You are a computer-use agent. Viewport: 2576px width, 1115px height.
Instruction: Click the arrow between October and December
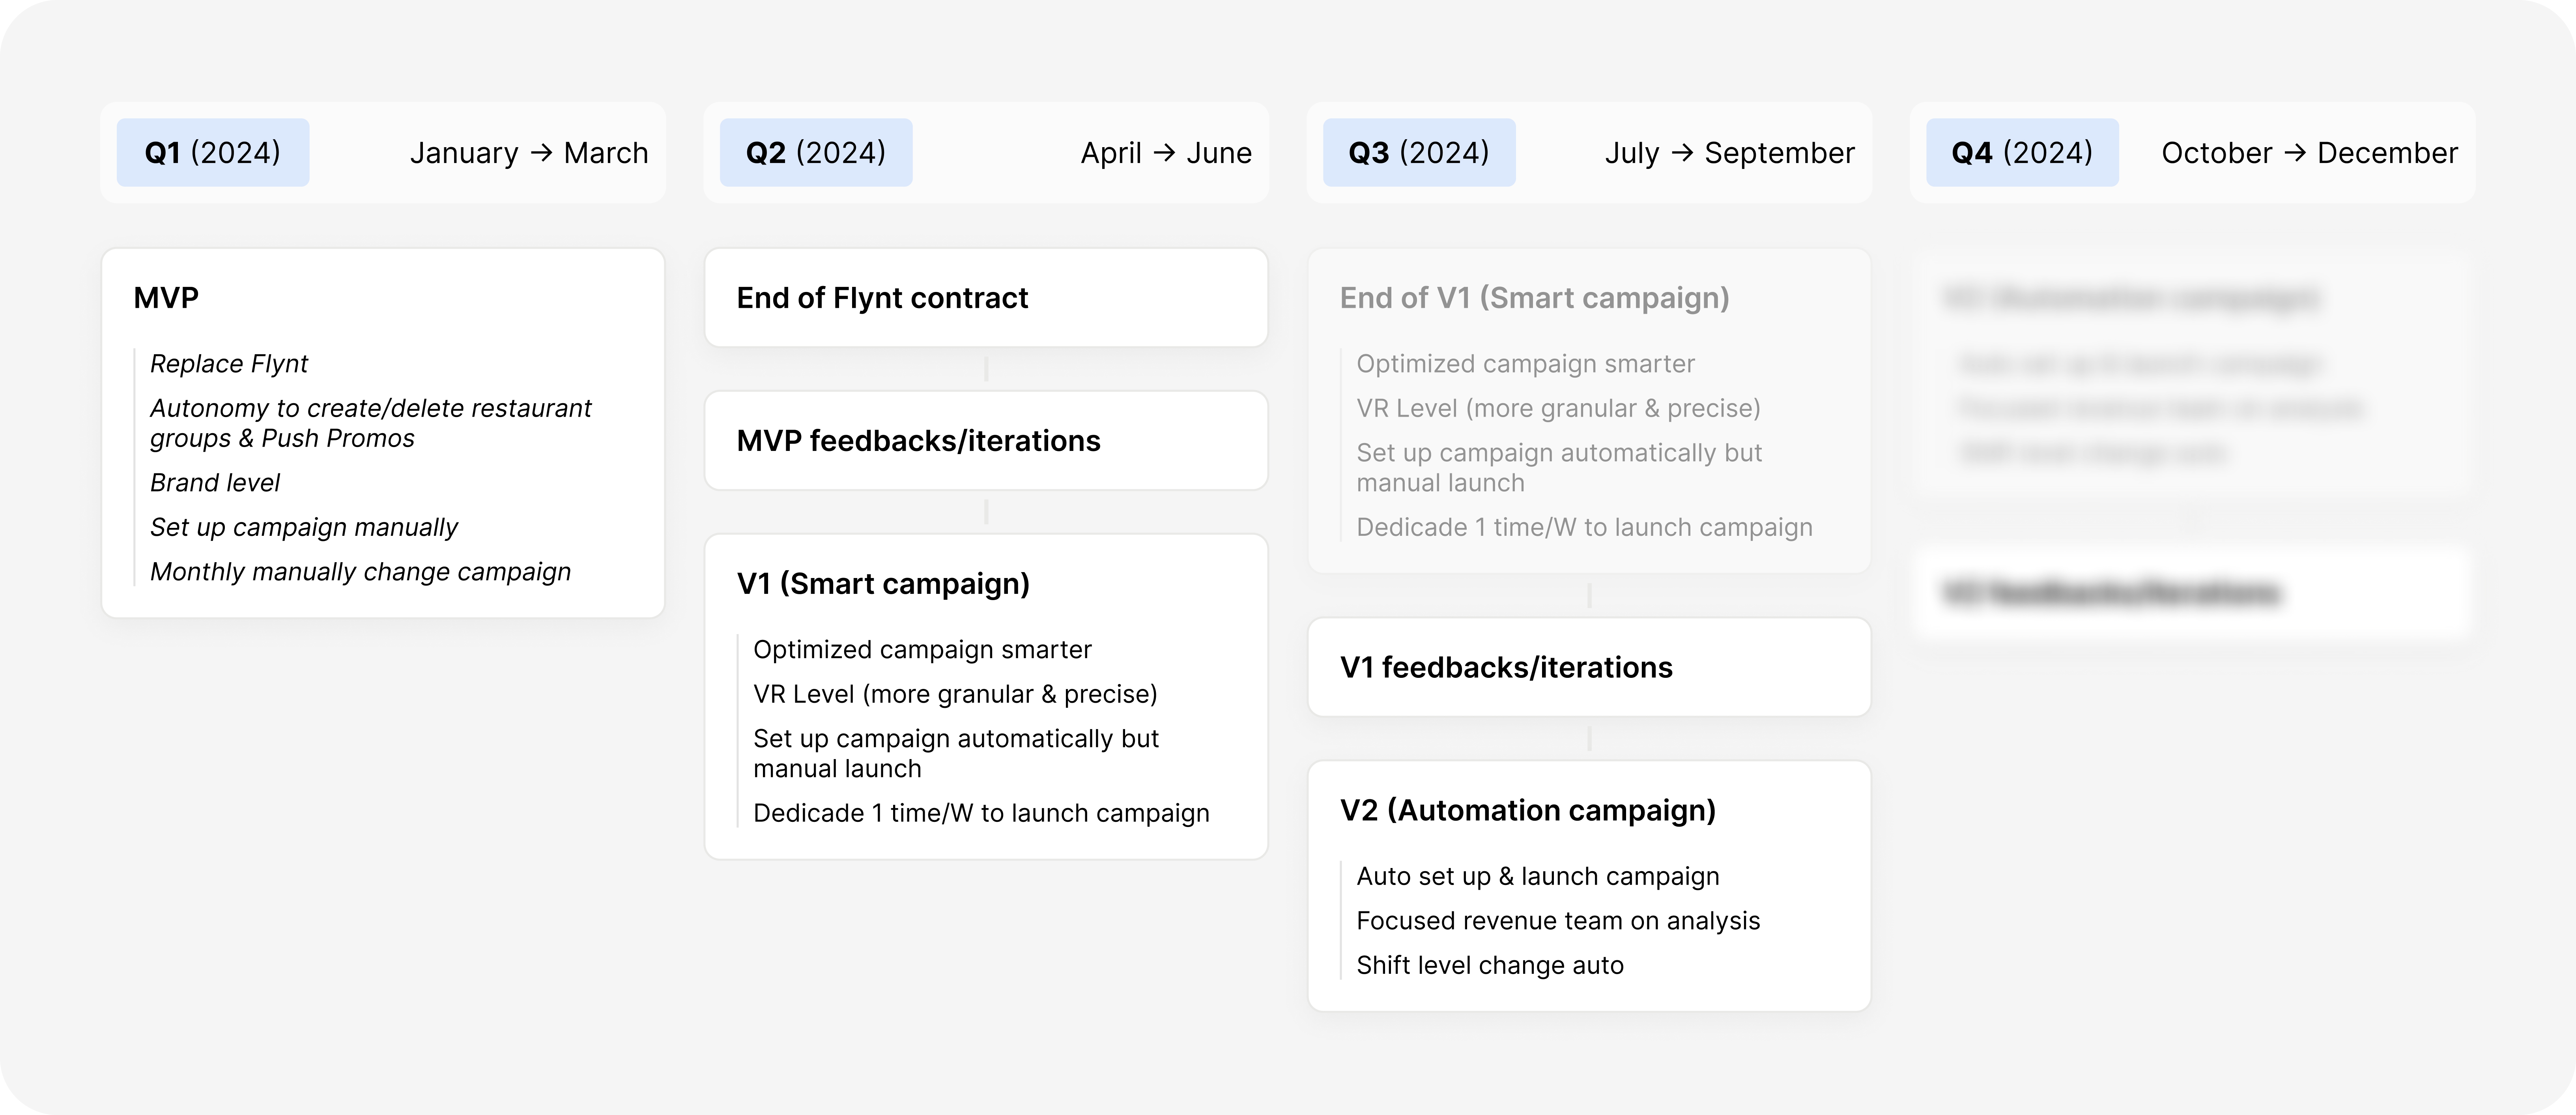click(x=2295, y=153)
